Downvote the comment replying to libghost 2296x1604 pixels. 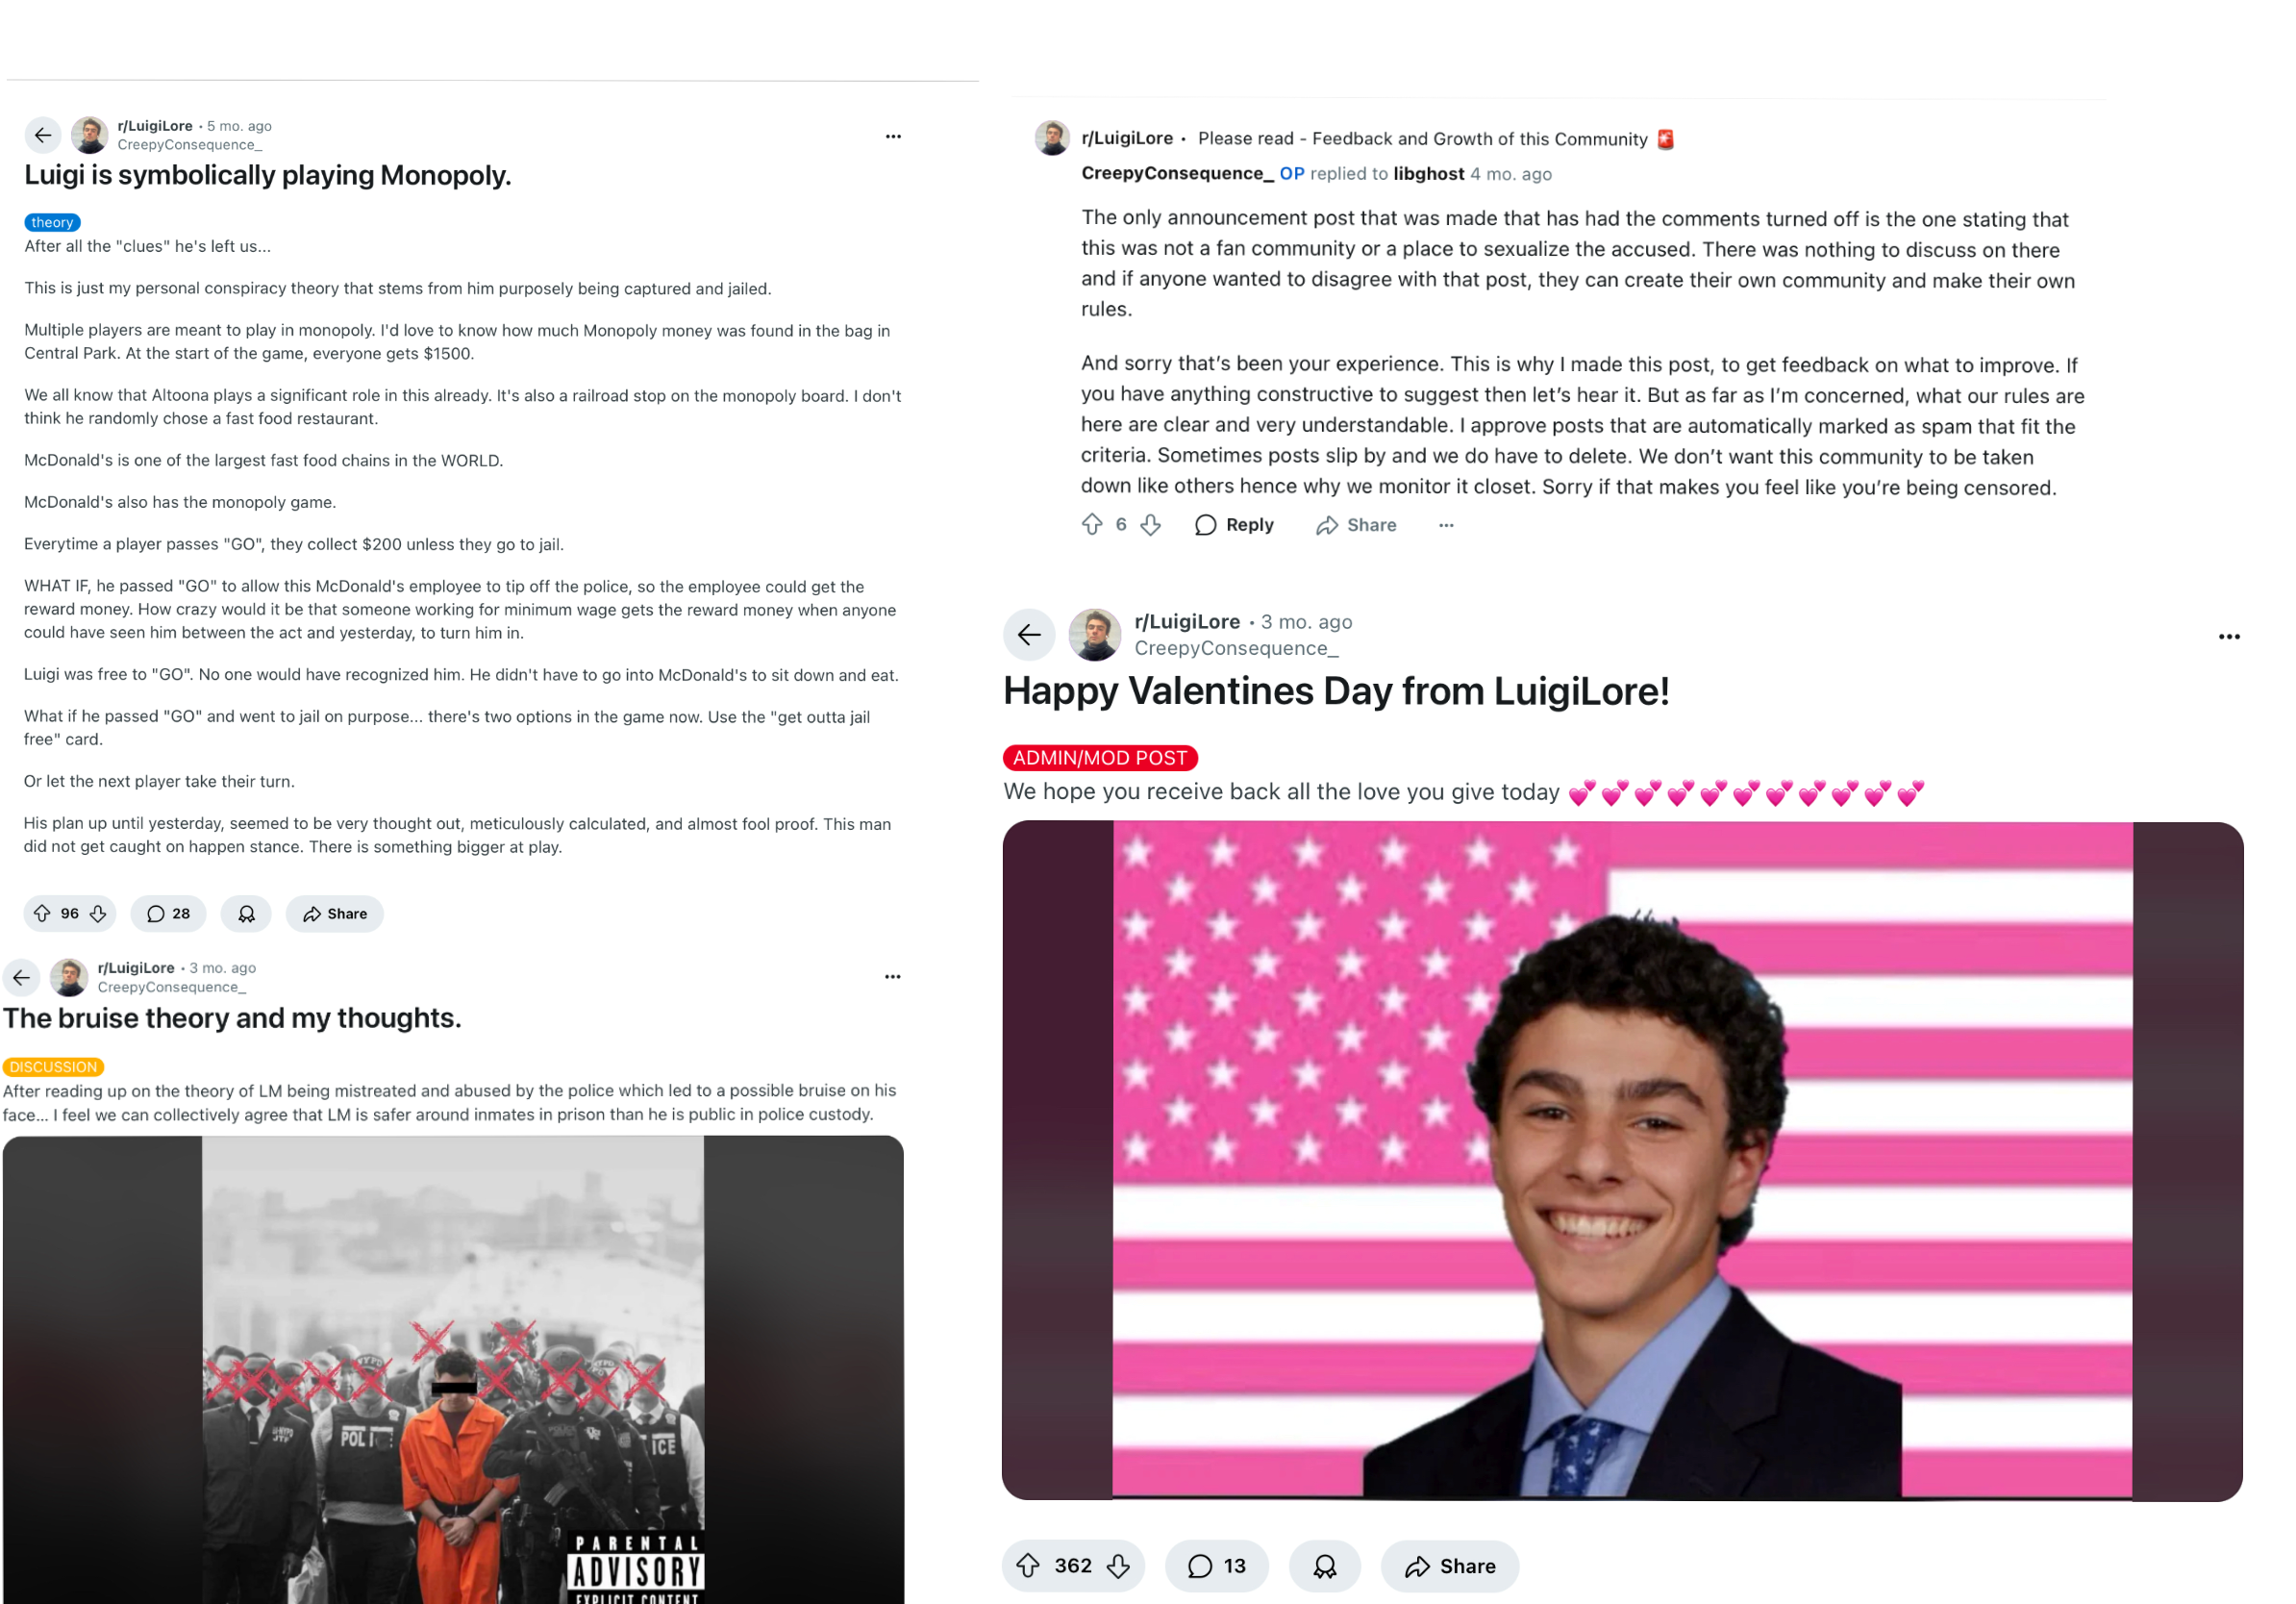[x=1151, y=524]
